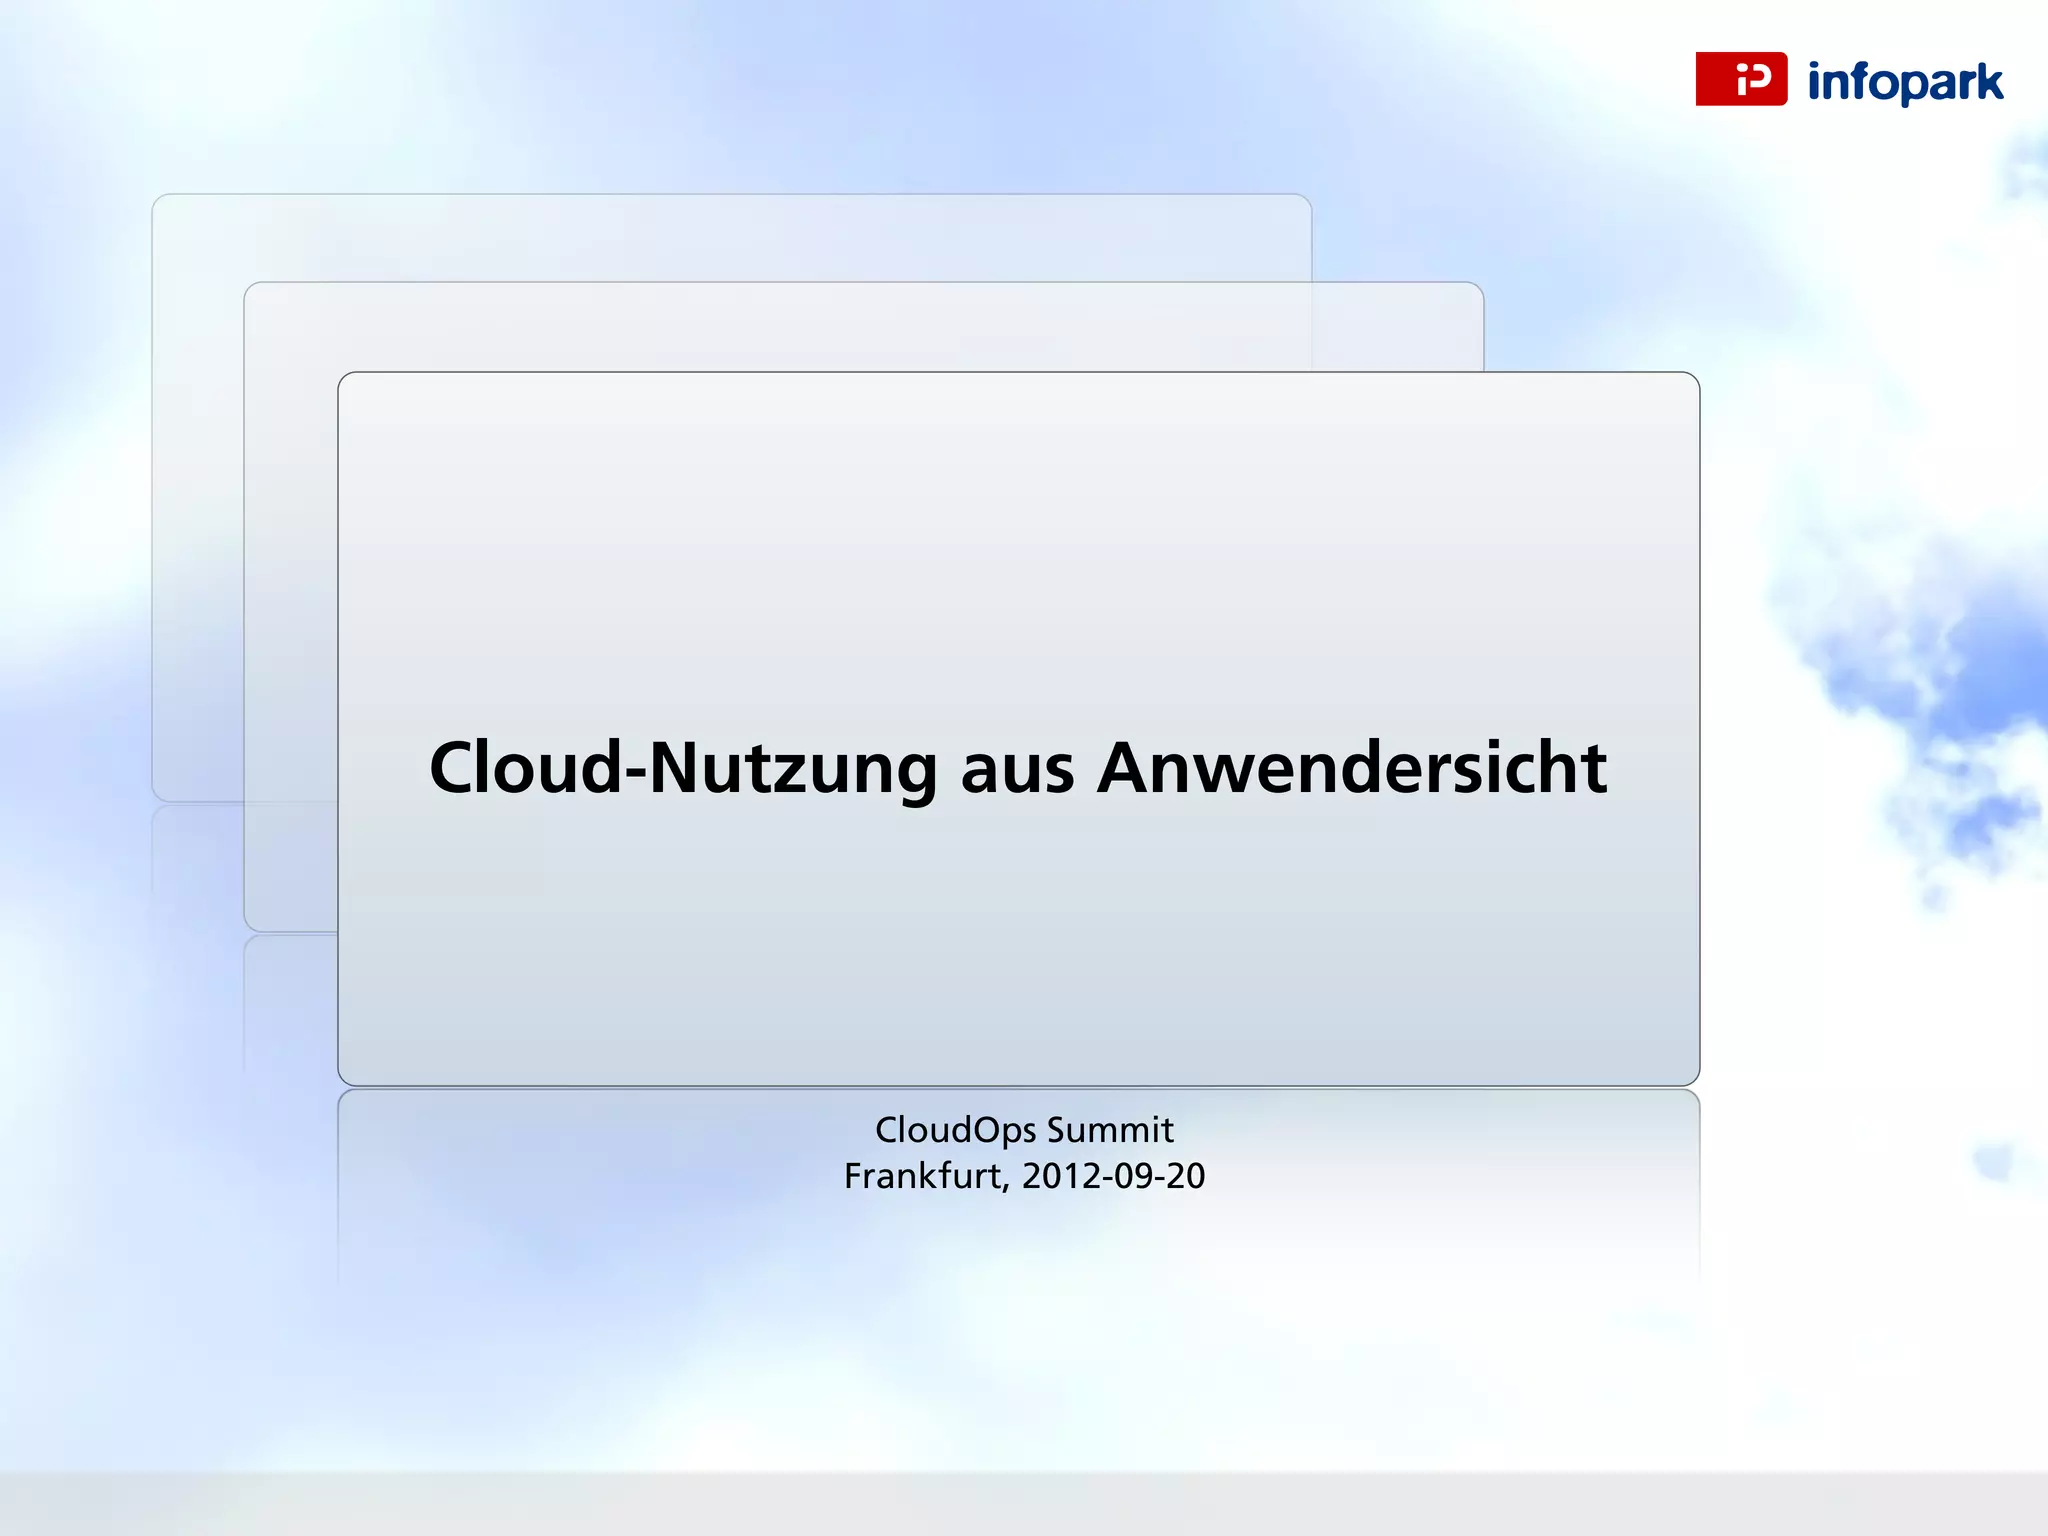This screenshot has width=2048, height=1536.
Task: Click the red iP logo icon
Action: [x=1740, y=79]
